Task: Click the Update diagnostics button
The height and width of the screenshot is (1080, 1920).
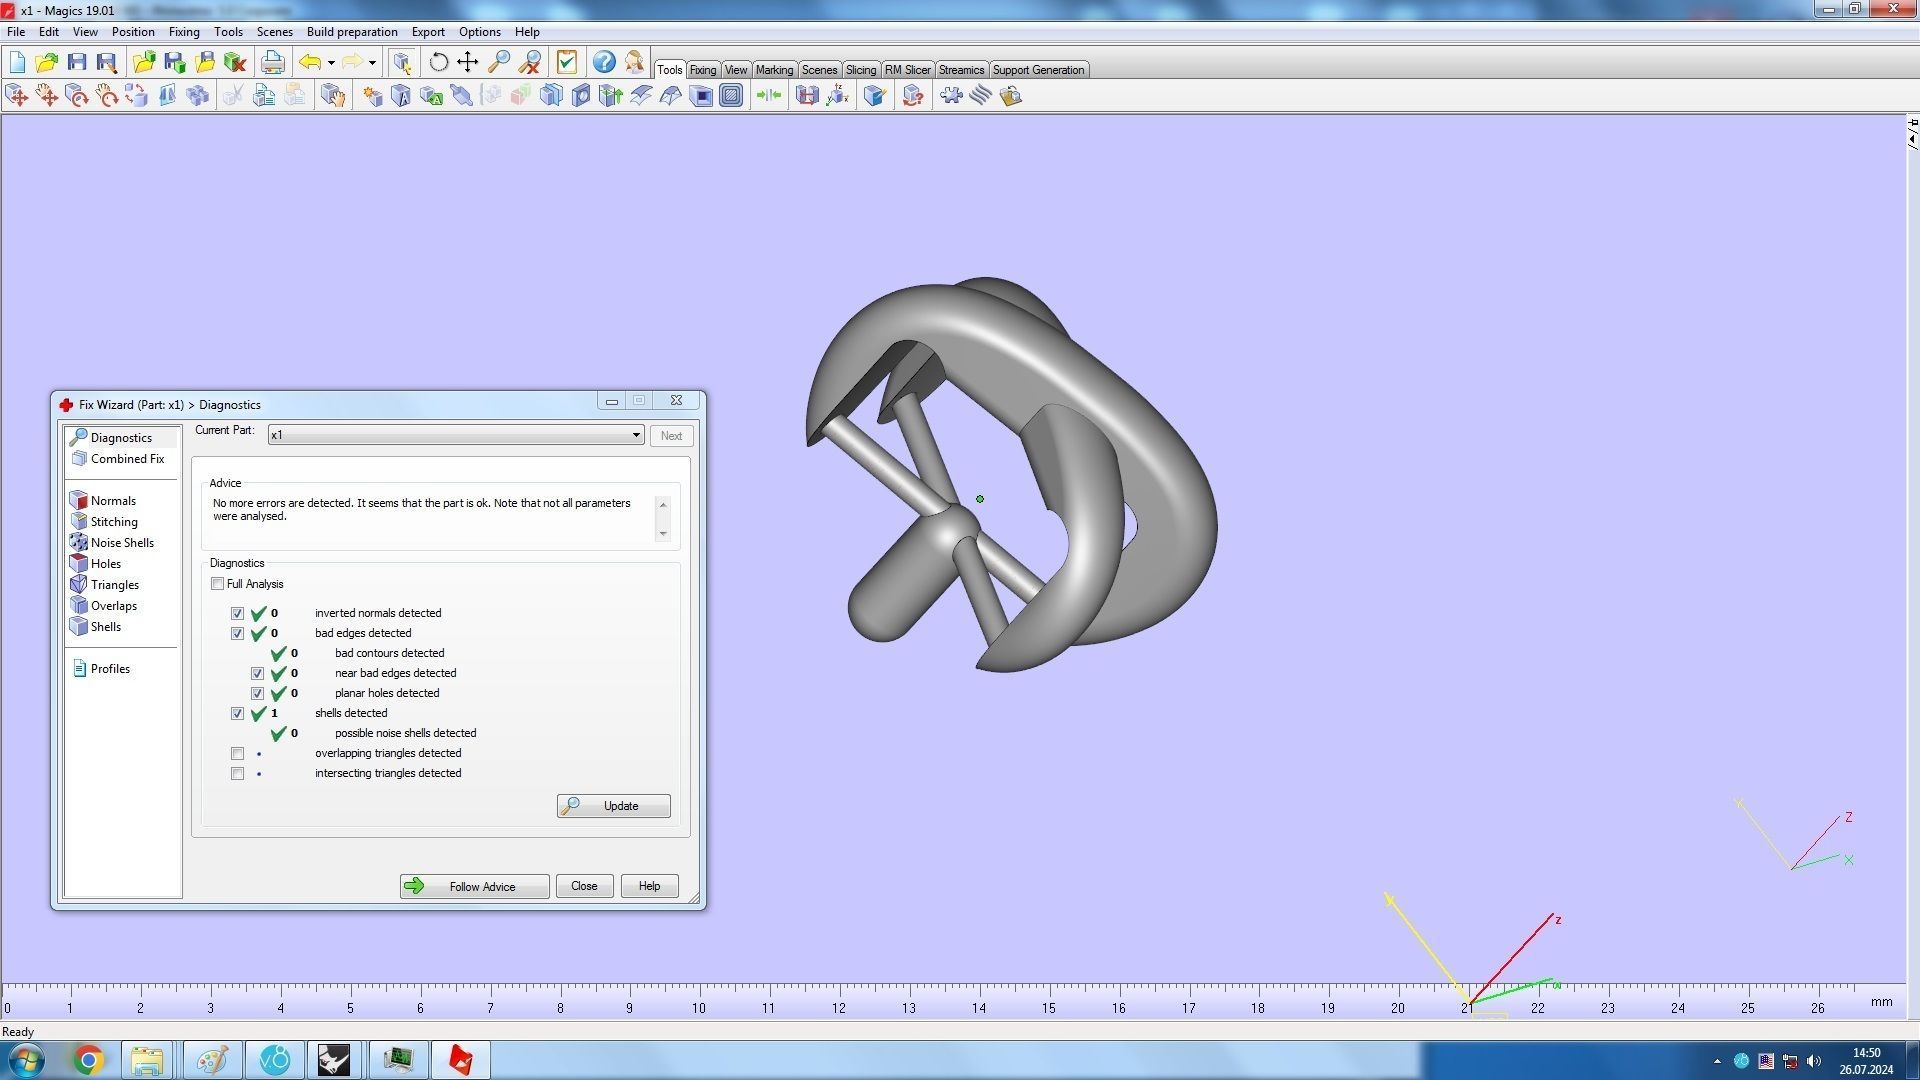Action: 613,806
